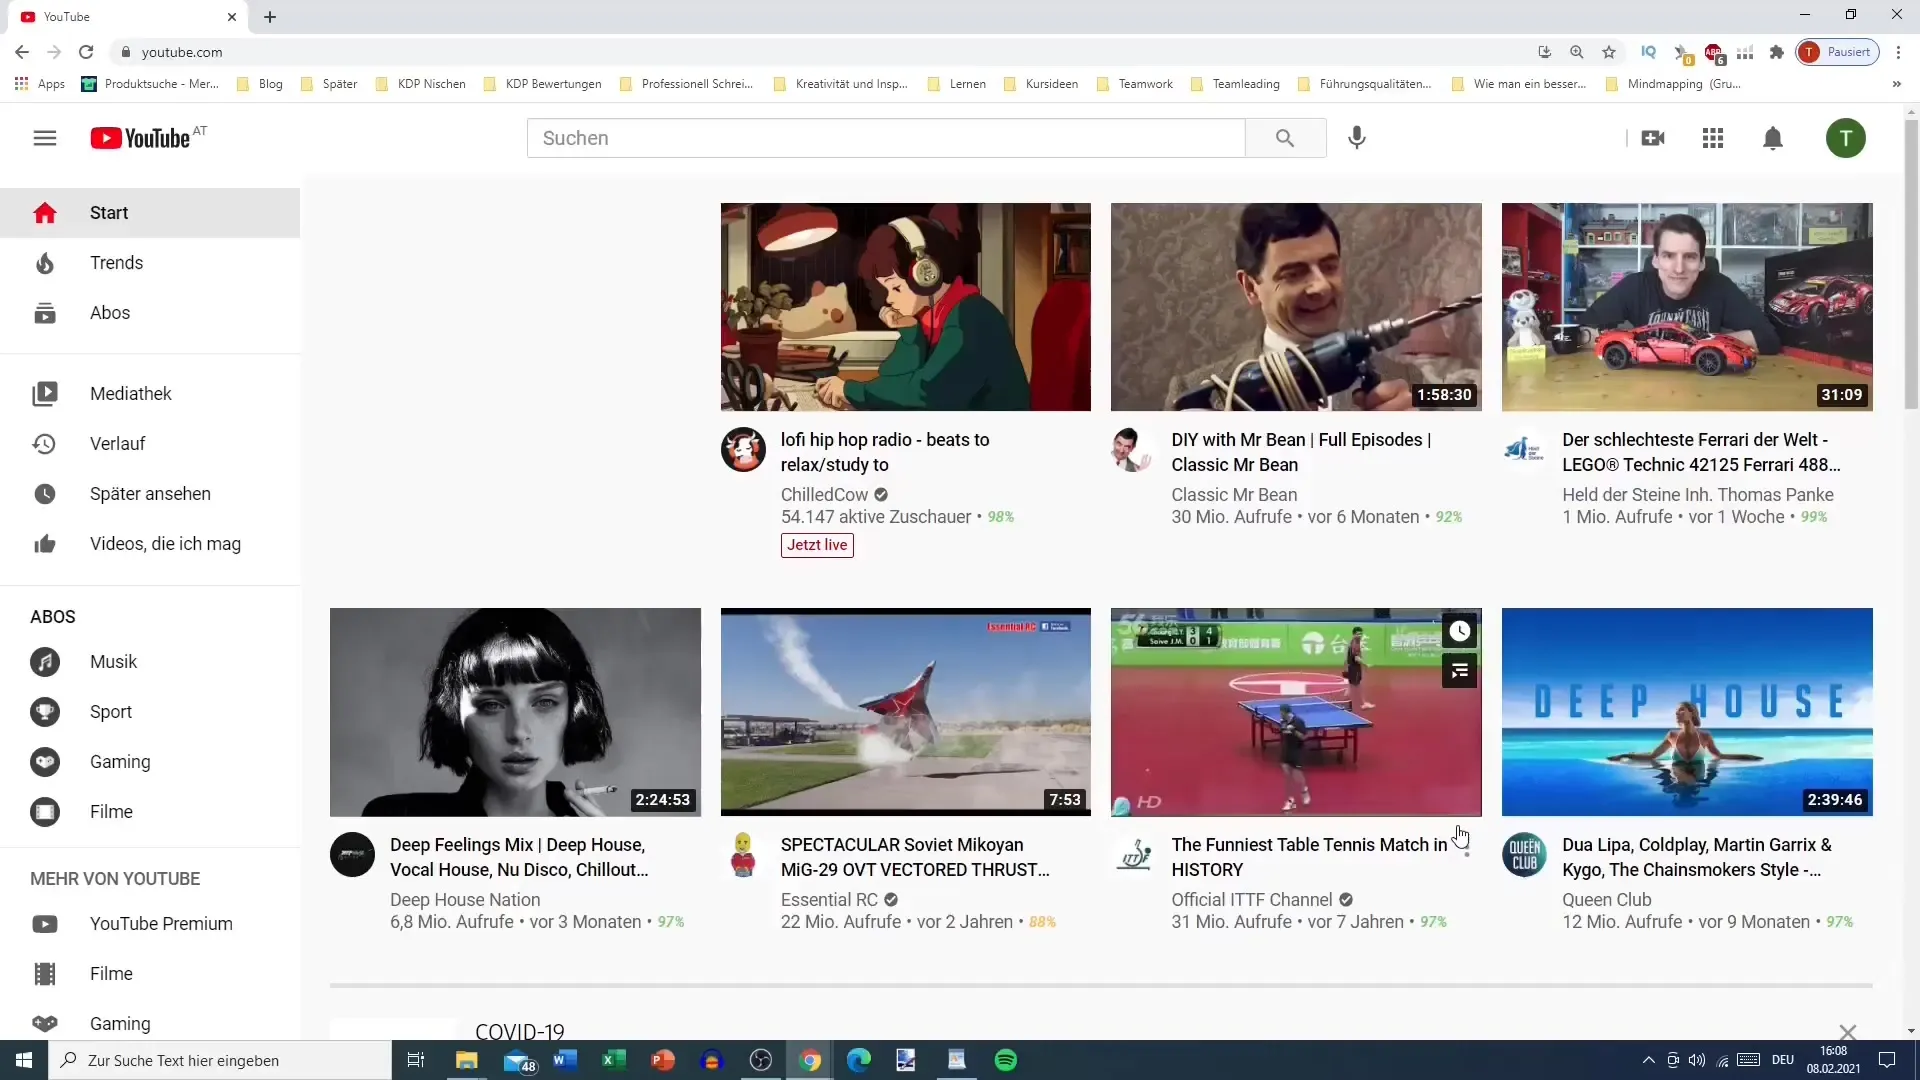Click the Jetzt live badge
The width and height of the screenshot is (1920, 1080).
pos(817,545)
